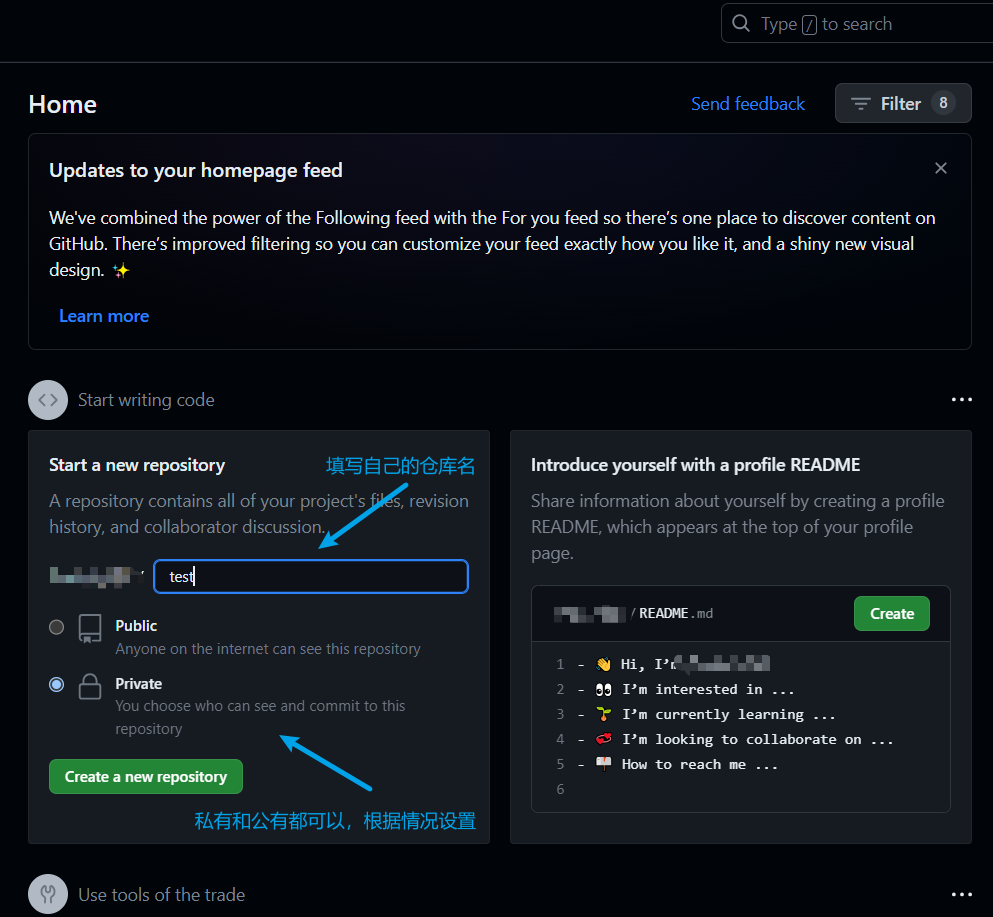The height and width of the screenshot is (917, 993).
Task: Open the Start writing code options menu
Action: pyautogui.click(x=961, y=399)
